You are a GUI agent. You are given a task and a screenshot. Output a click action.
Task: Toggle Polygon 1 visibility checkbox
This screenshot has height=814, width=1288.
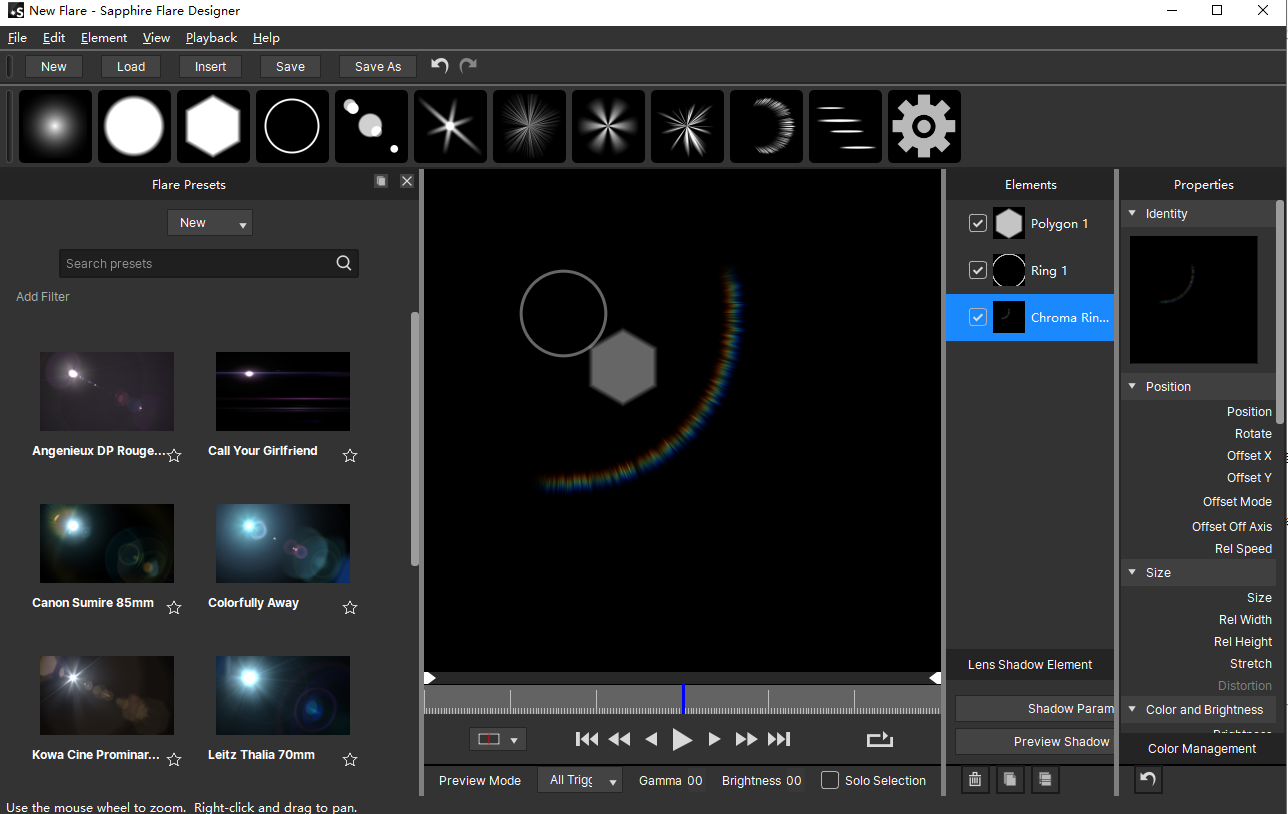[978, 223]
